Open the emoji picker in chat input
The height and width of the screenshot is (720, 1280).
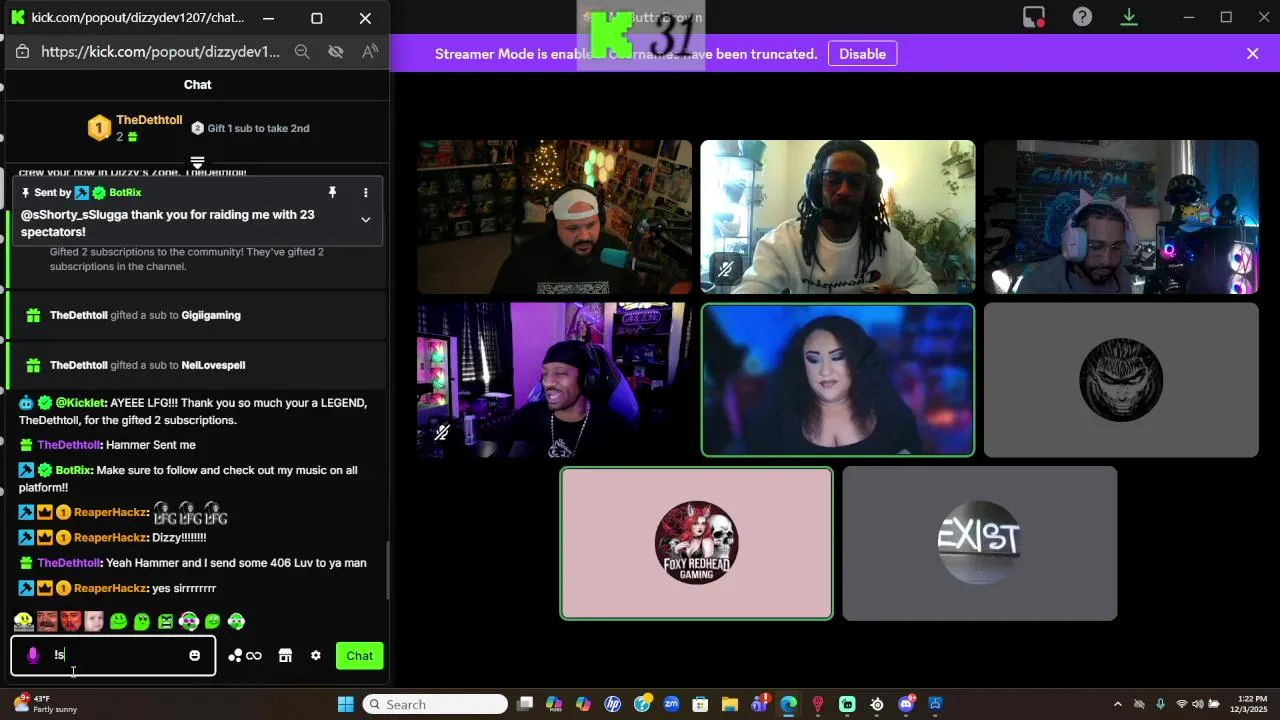point(194,656)
